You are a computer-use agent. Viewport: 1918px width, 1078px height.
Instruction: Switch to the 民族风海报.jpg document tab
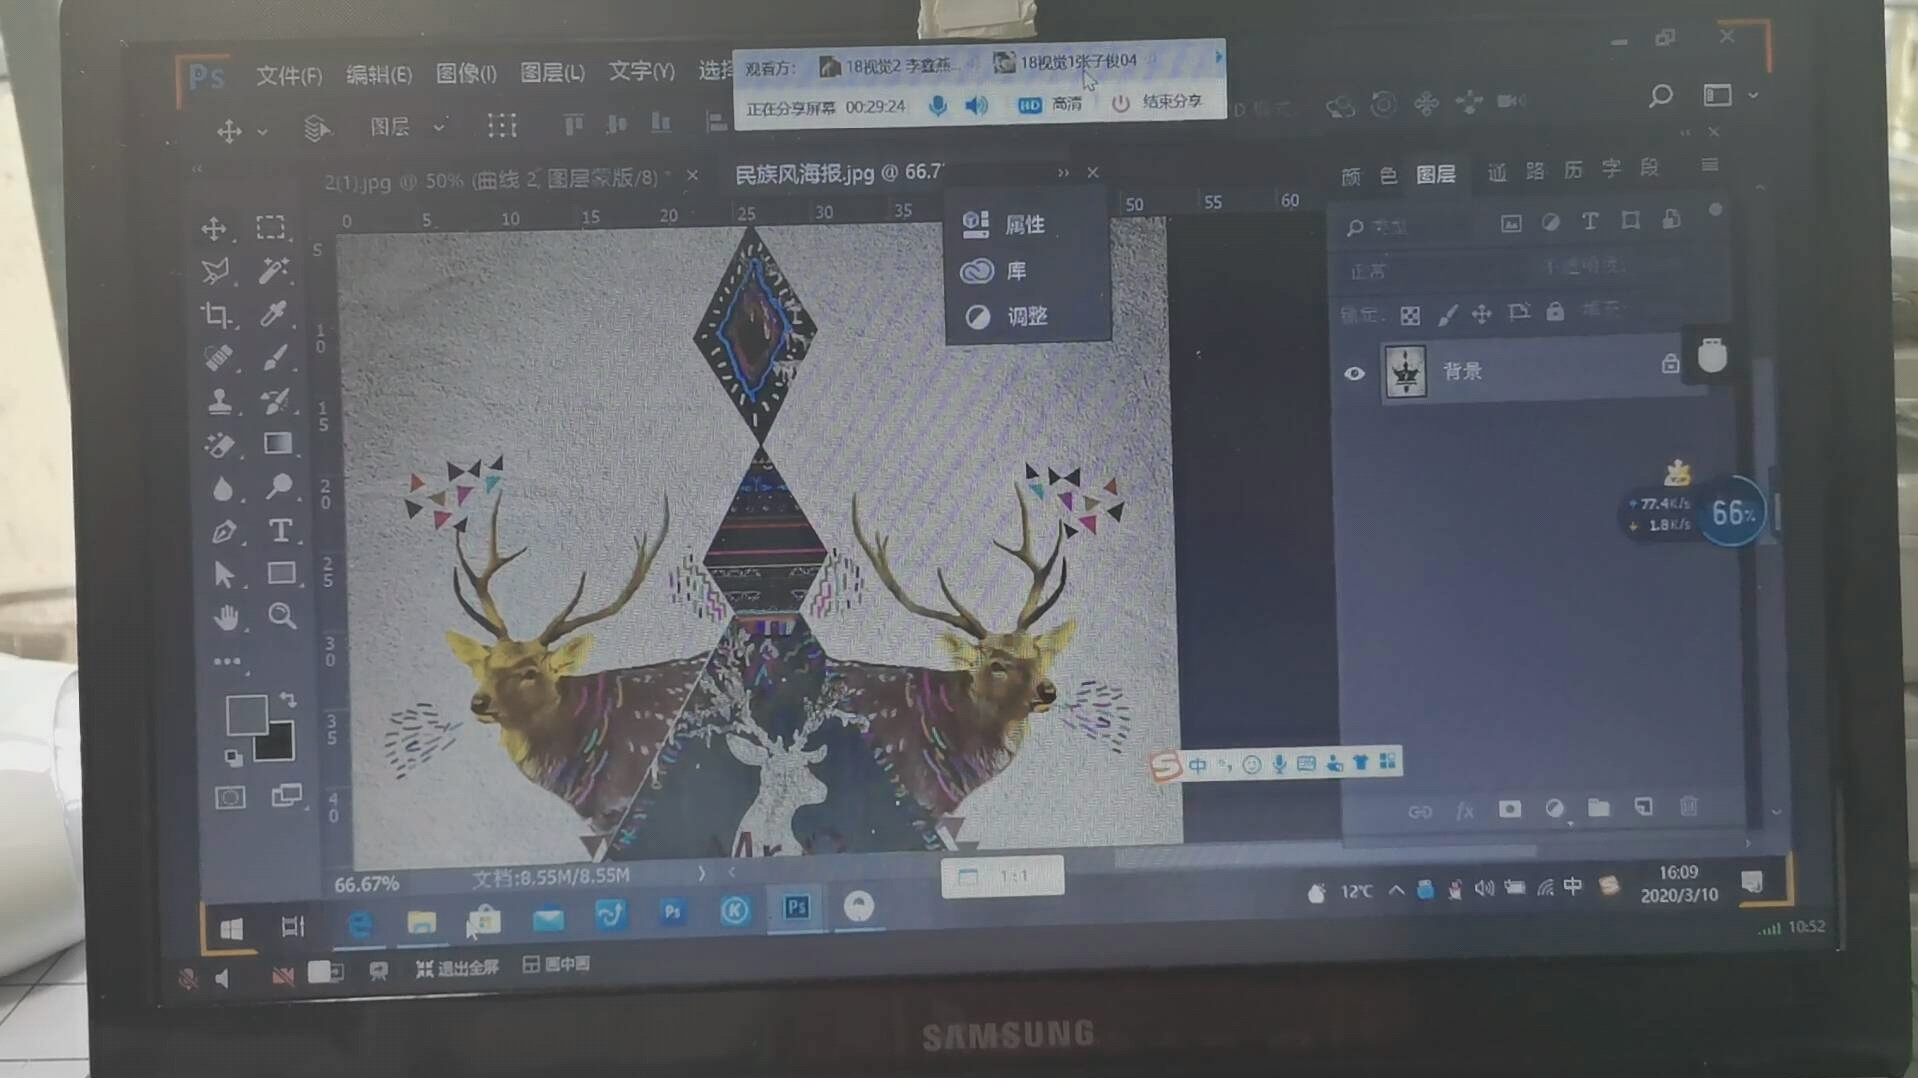(x=838, y=173)
